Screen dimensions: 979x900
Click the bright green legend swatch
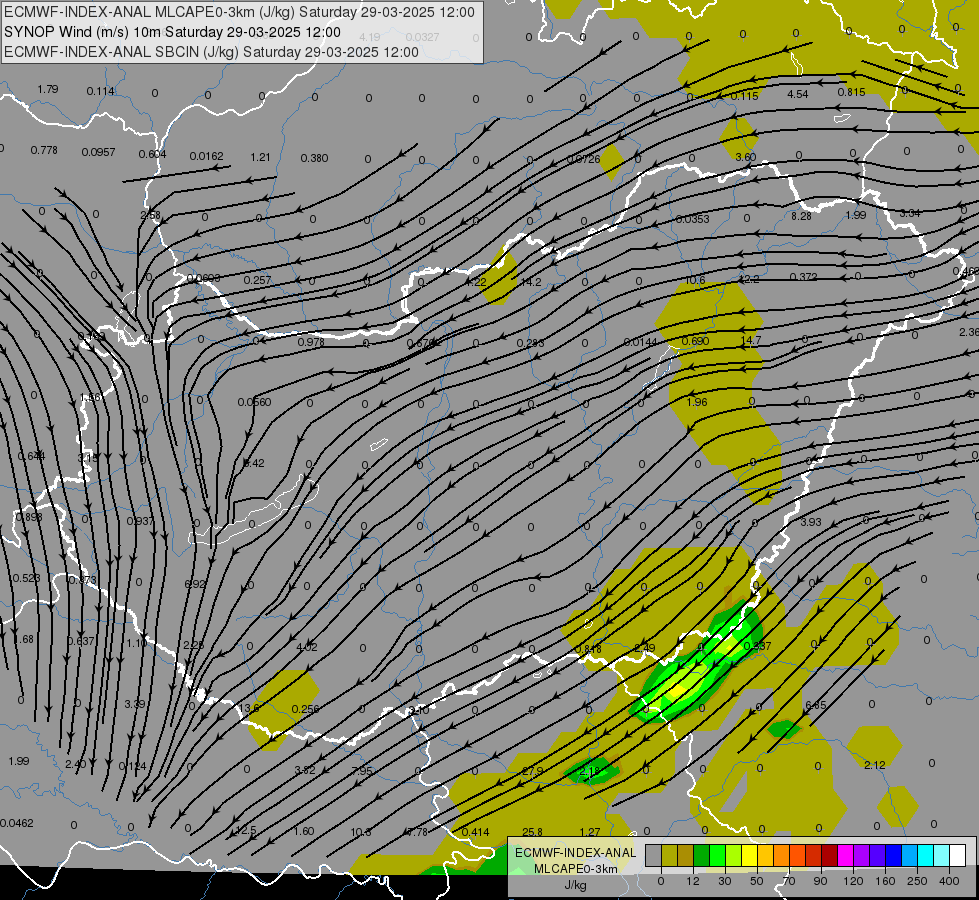coord(717,855)
